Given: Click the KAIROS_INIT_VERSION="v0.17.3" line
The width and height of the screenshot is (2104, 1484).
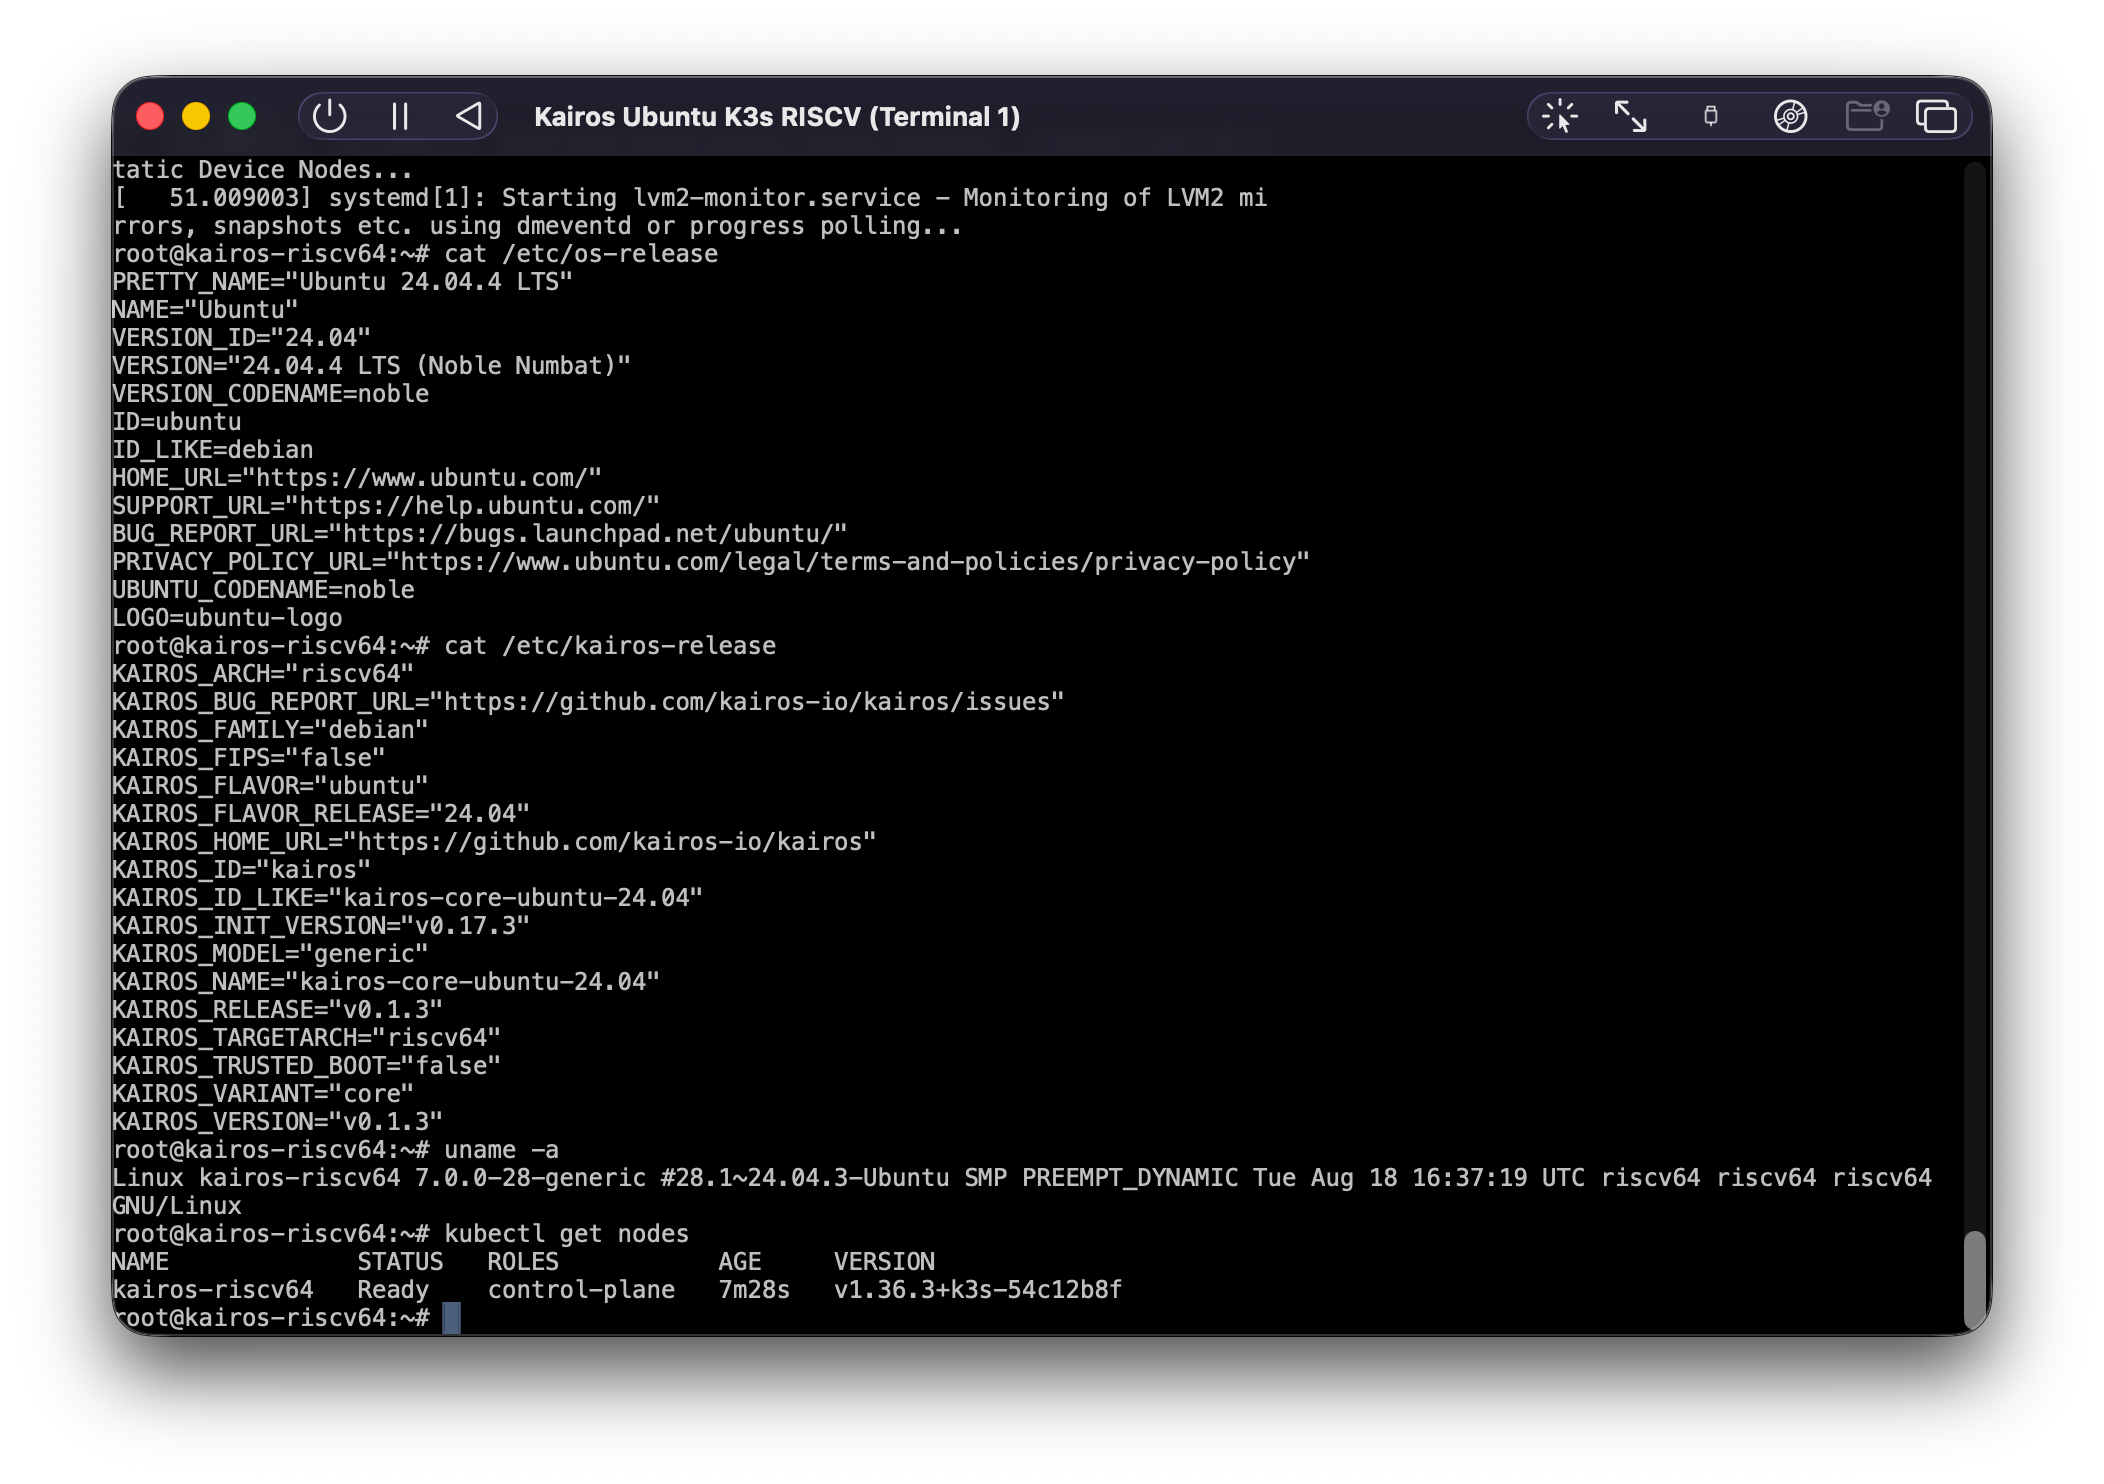Looking at the screenshot, I should pyautogui.click(x=321, y=926).
